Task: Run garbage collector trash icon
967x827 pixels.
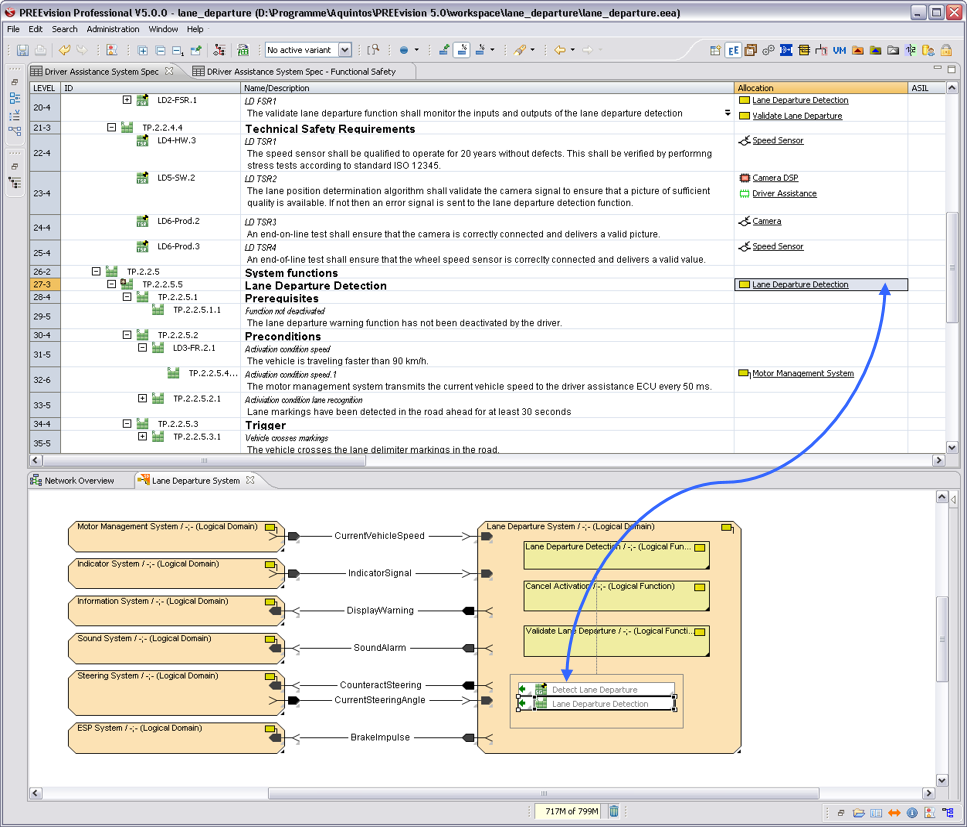Action: pos(614,811)
